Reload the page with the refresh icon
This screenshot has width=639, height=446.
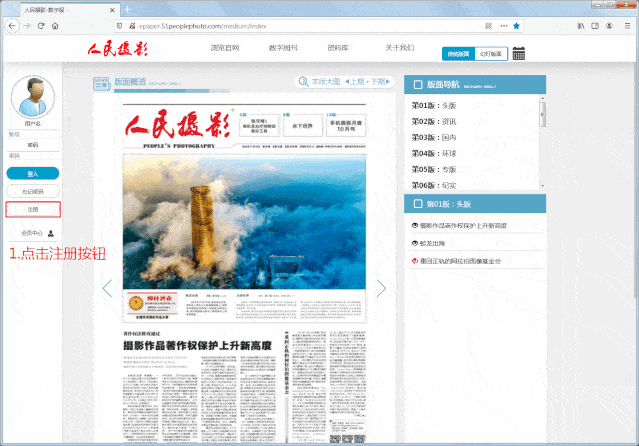click(41, 26)
